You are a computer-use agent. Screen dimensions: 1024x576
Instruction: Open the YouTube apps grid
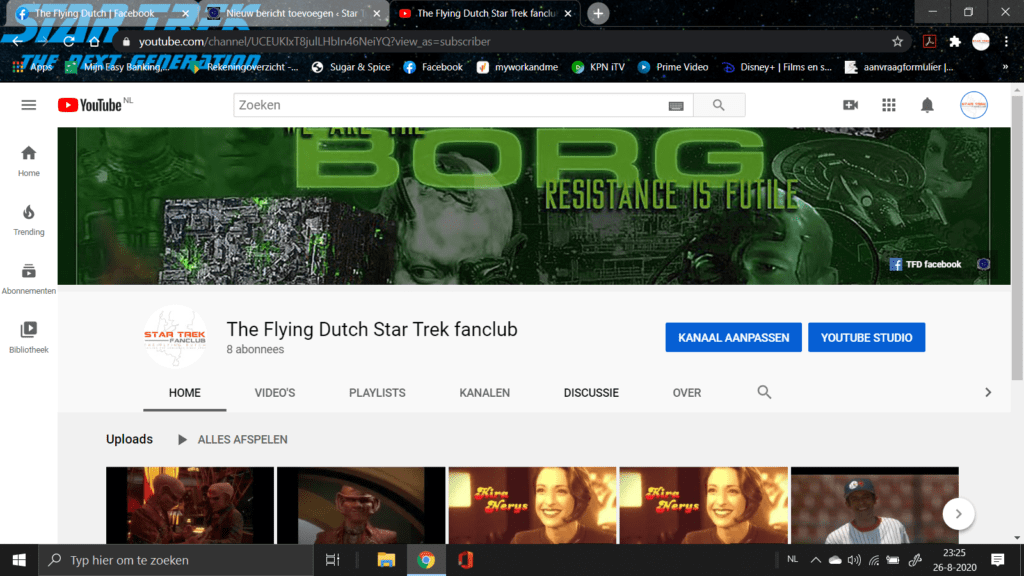[x=889, y=105]
